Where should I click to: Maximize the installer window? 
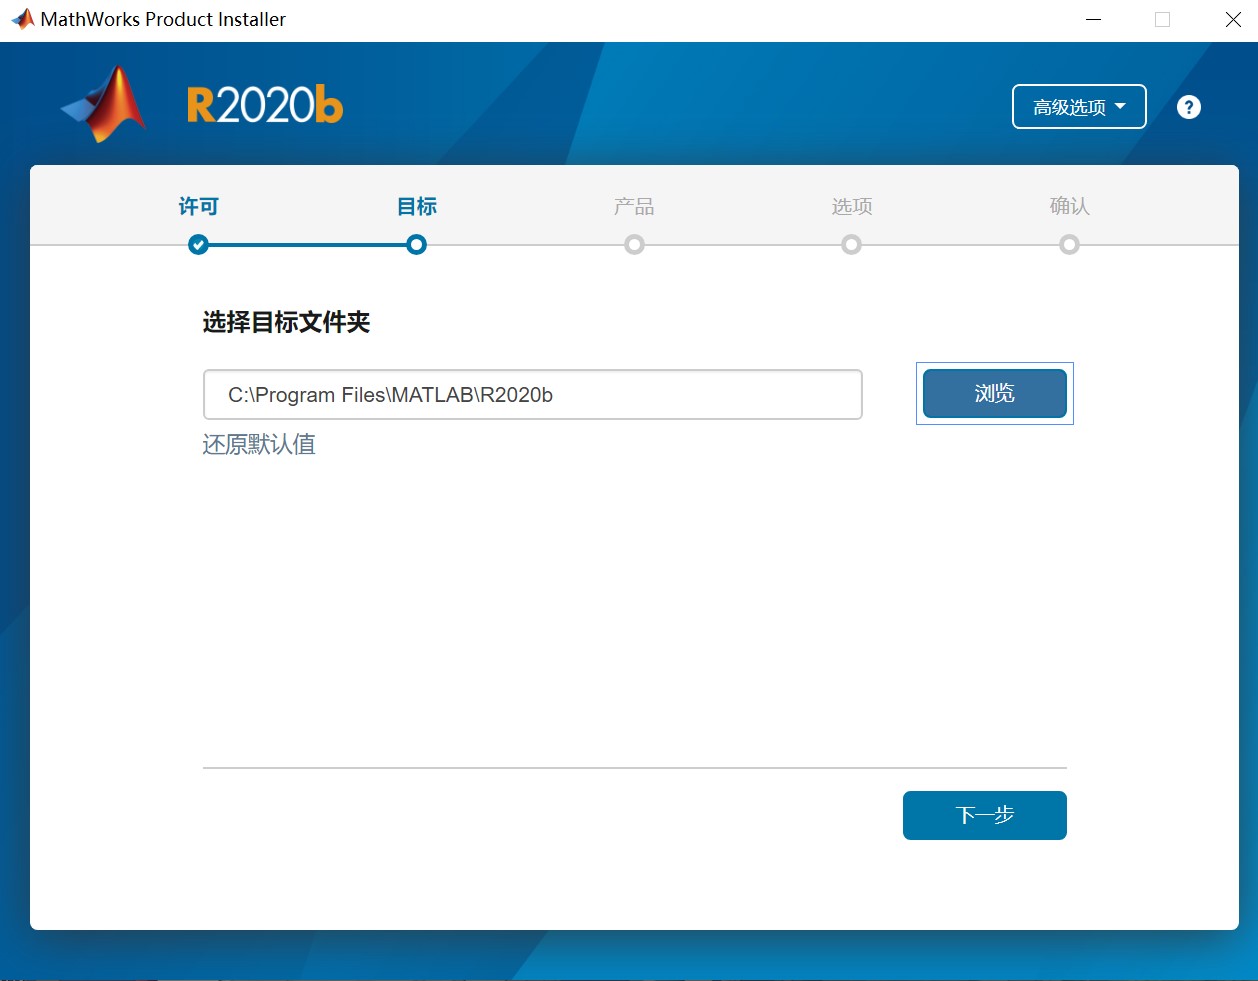pos(1162,19)
